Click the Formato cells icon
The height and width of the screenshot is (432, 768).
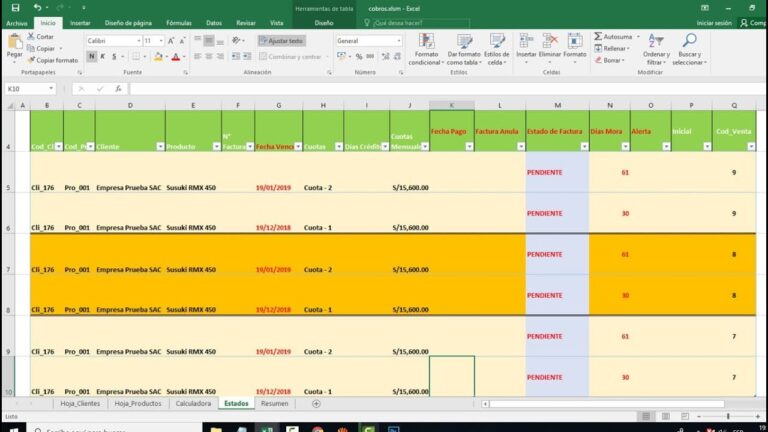tap(575, 41)
